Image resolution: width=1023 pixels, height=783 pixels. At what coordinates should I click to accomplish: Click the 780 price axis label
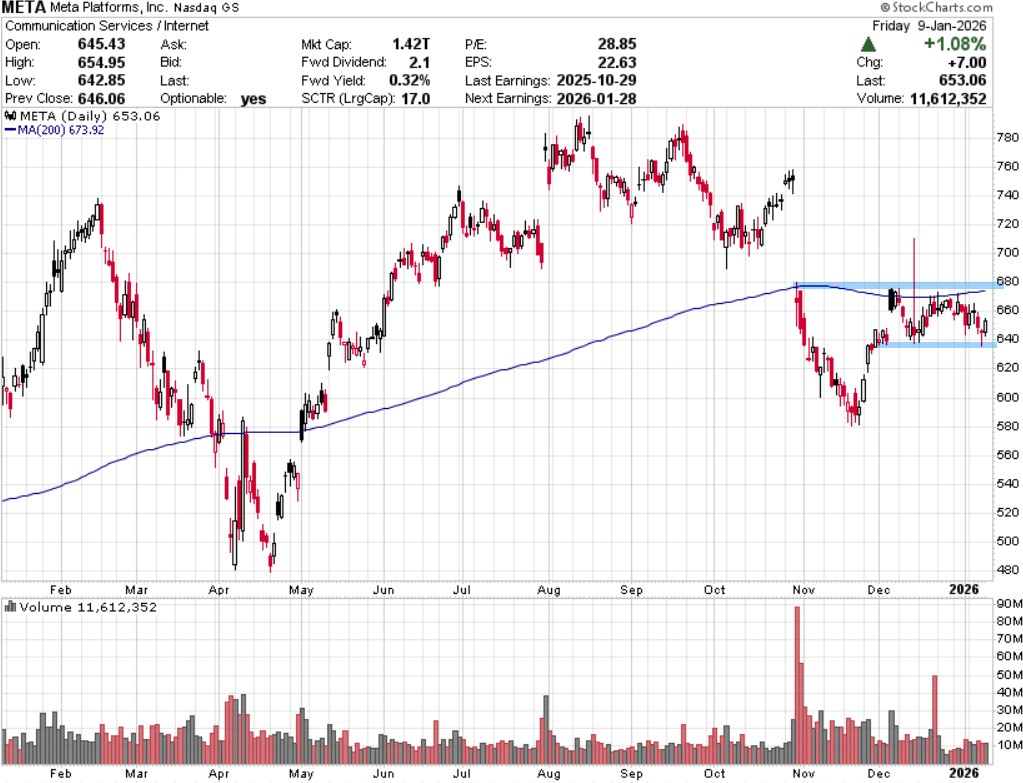pyautogui.click(x=1007, y=138)
